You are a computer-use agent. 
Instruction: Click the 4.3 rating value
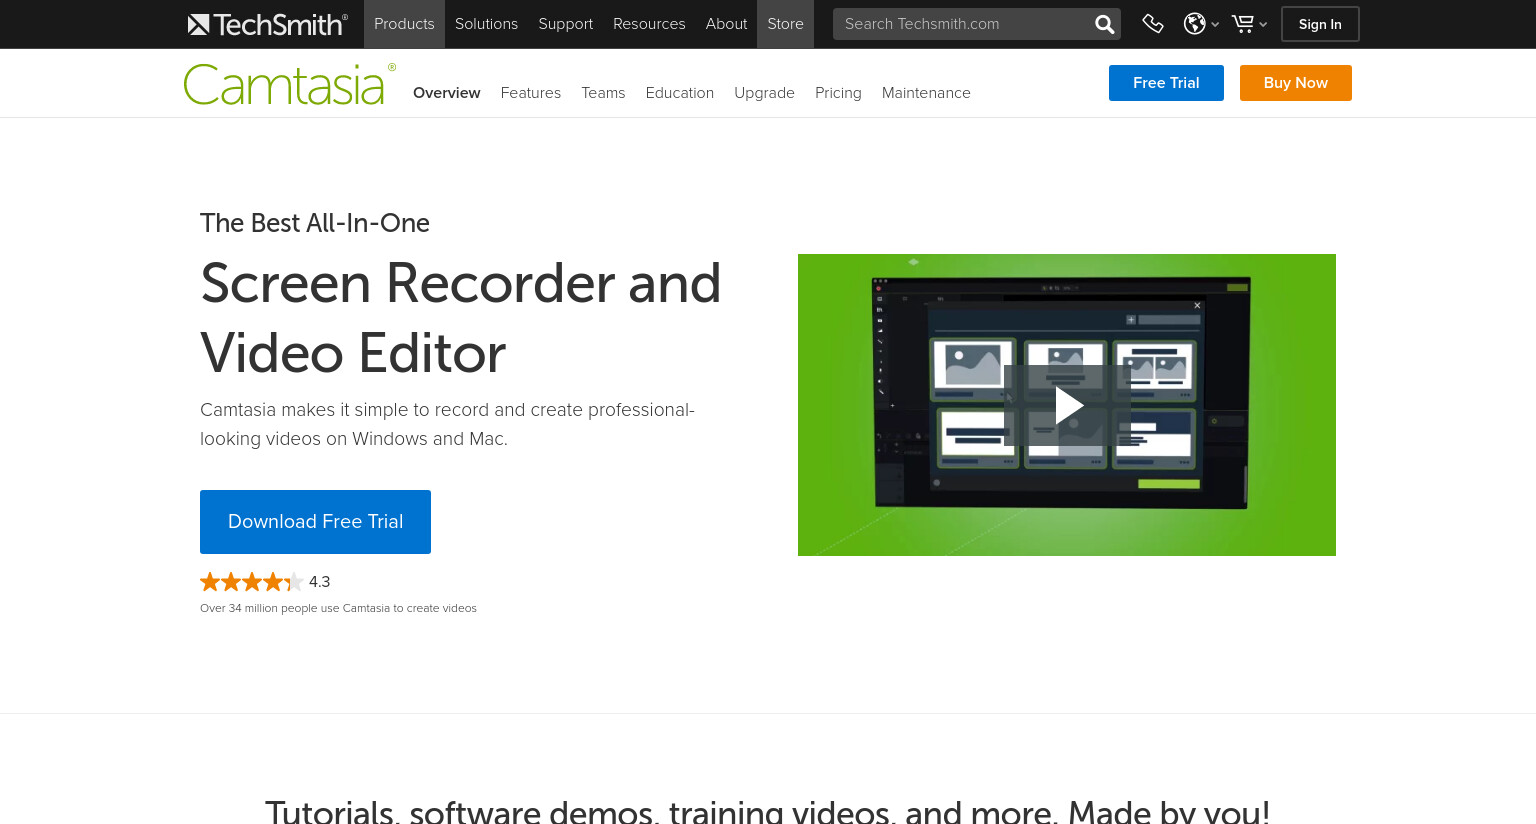(319, 582)
